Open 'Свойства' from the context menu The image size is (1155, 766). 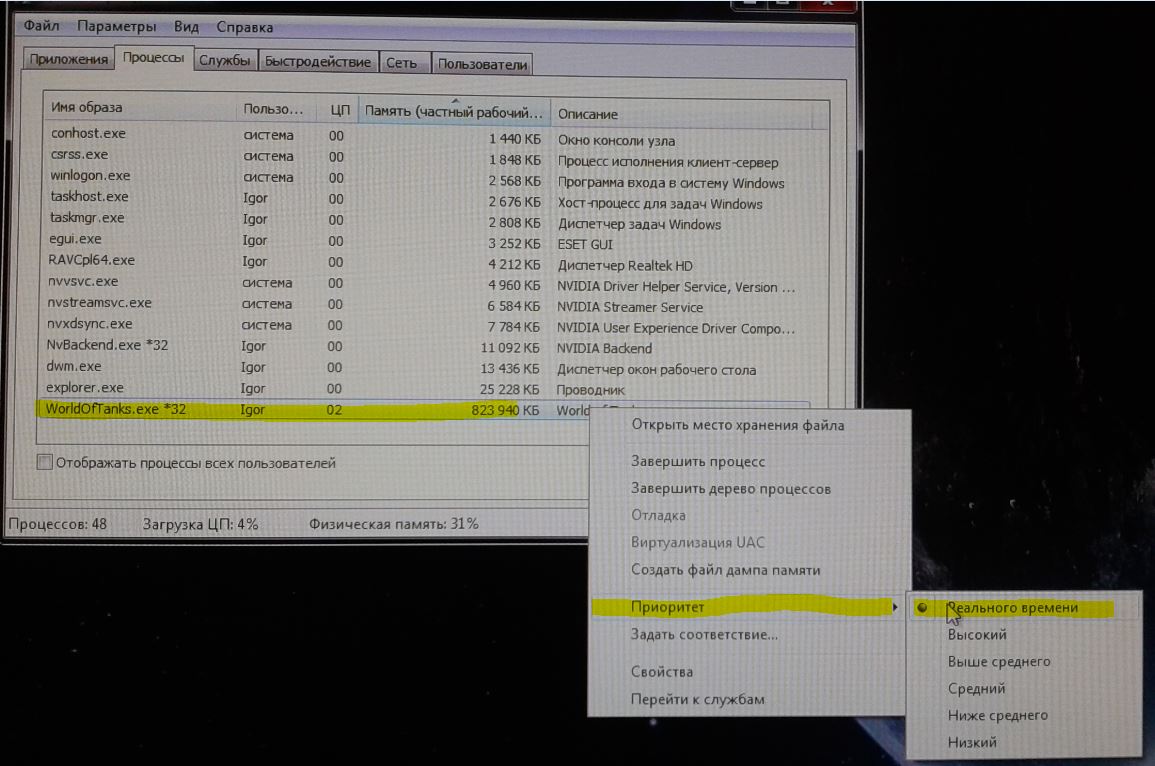click(x=661, y=672)
